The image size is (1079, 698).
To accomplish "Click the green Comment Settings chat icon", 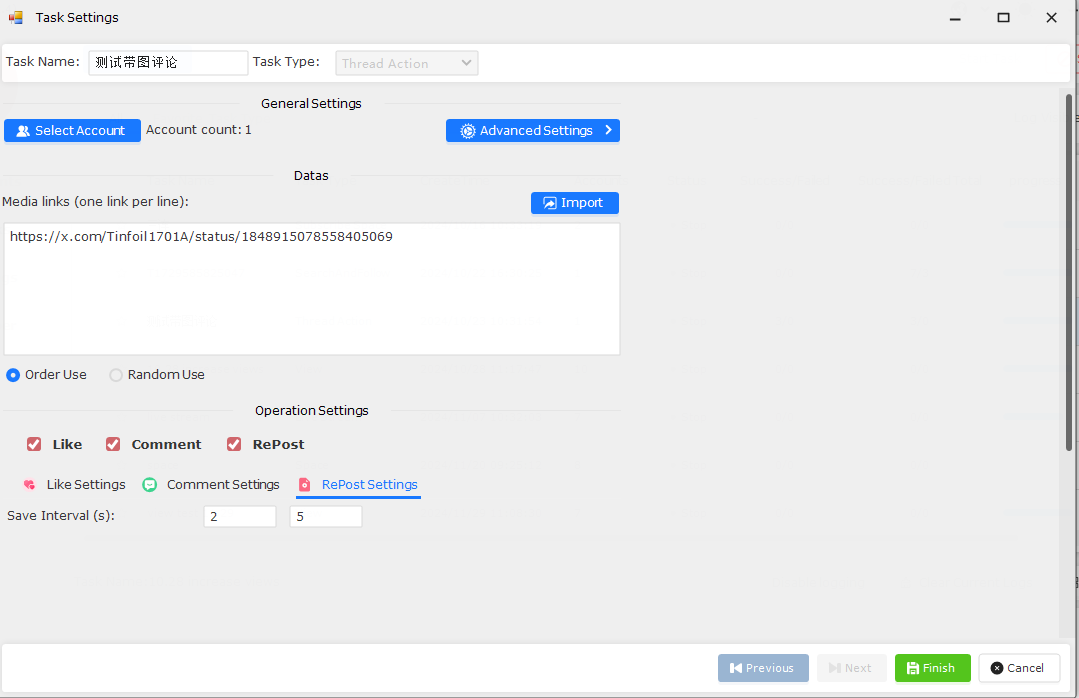I will pyautogui.click(x=150, y=485).
